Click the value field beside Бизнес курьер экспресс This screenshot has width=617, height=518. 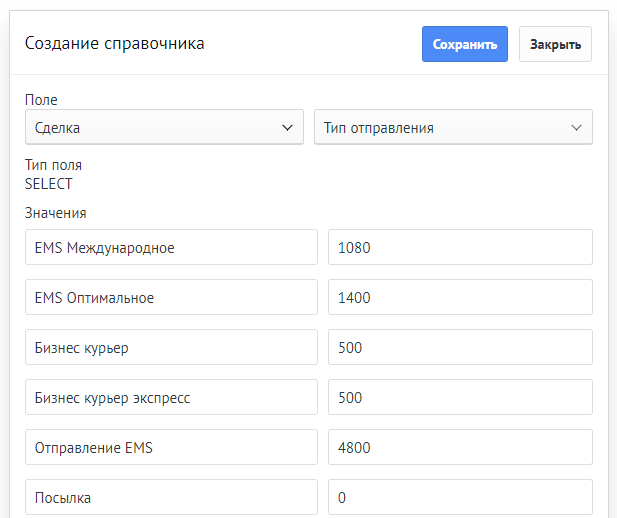click(460, 397)
